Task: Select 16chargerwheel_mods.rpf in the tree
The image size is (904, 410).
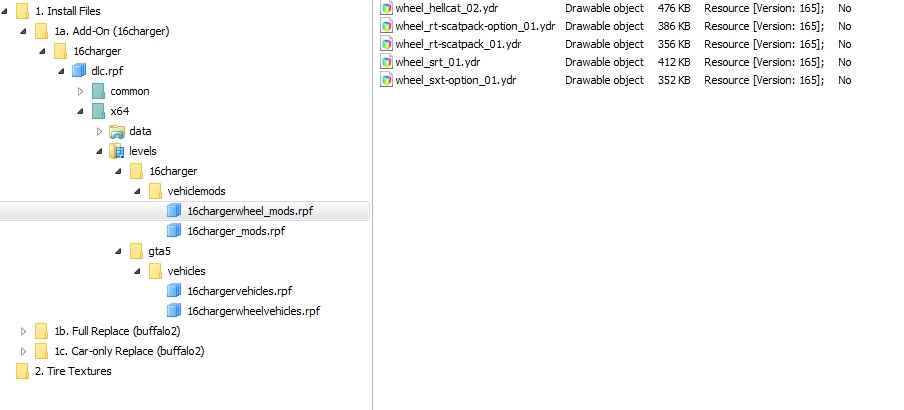Action: click(x=250, y=211)
